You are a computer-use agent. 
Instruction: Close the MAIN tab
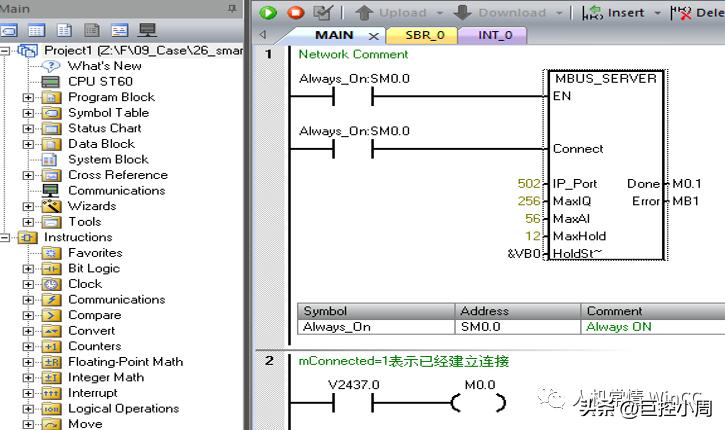point(375,36)
